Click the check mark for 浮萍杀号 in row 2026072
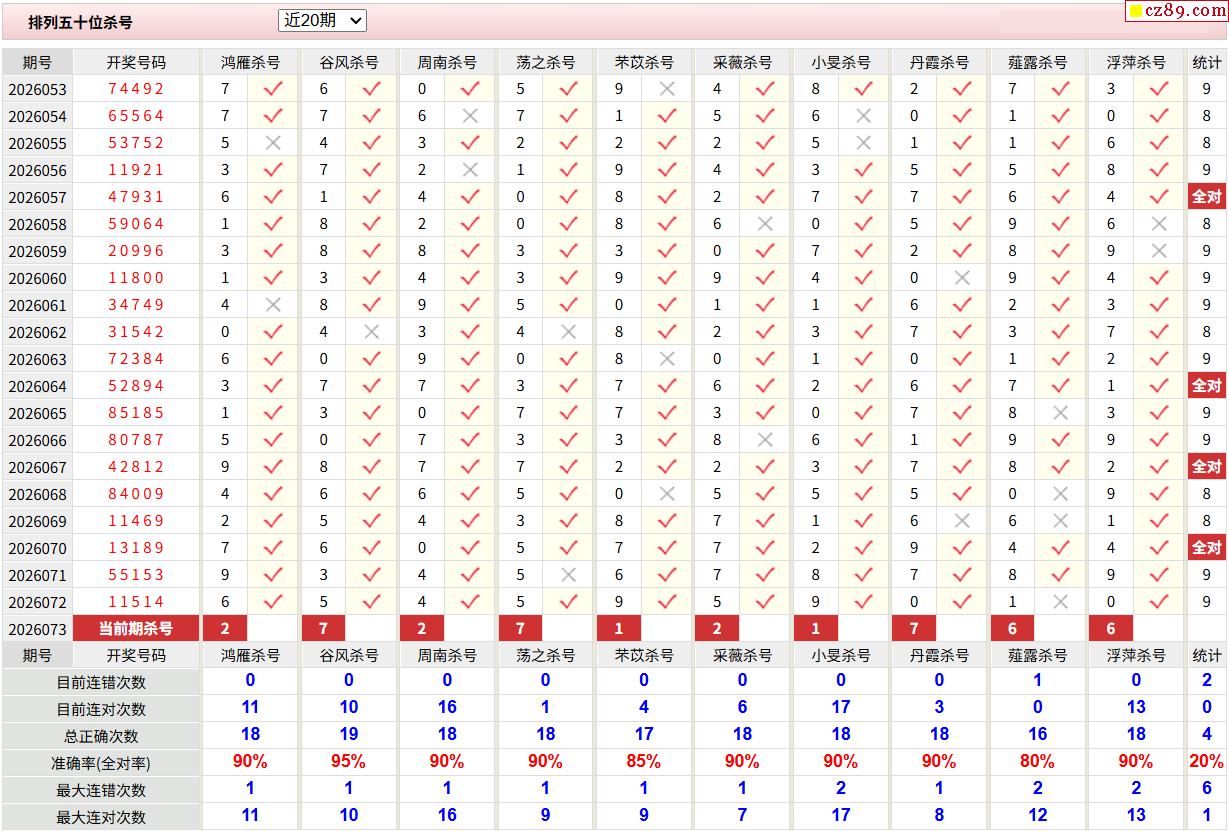Screen dimensions: 1229x833 click(1159, 602)
